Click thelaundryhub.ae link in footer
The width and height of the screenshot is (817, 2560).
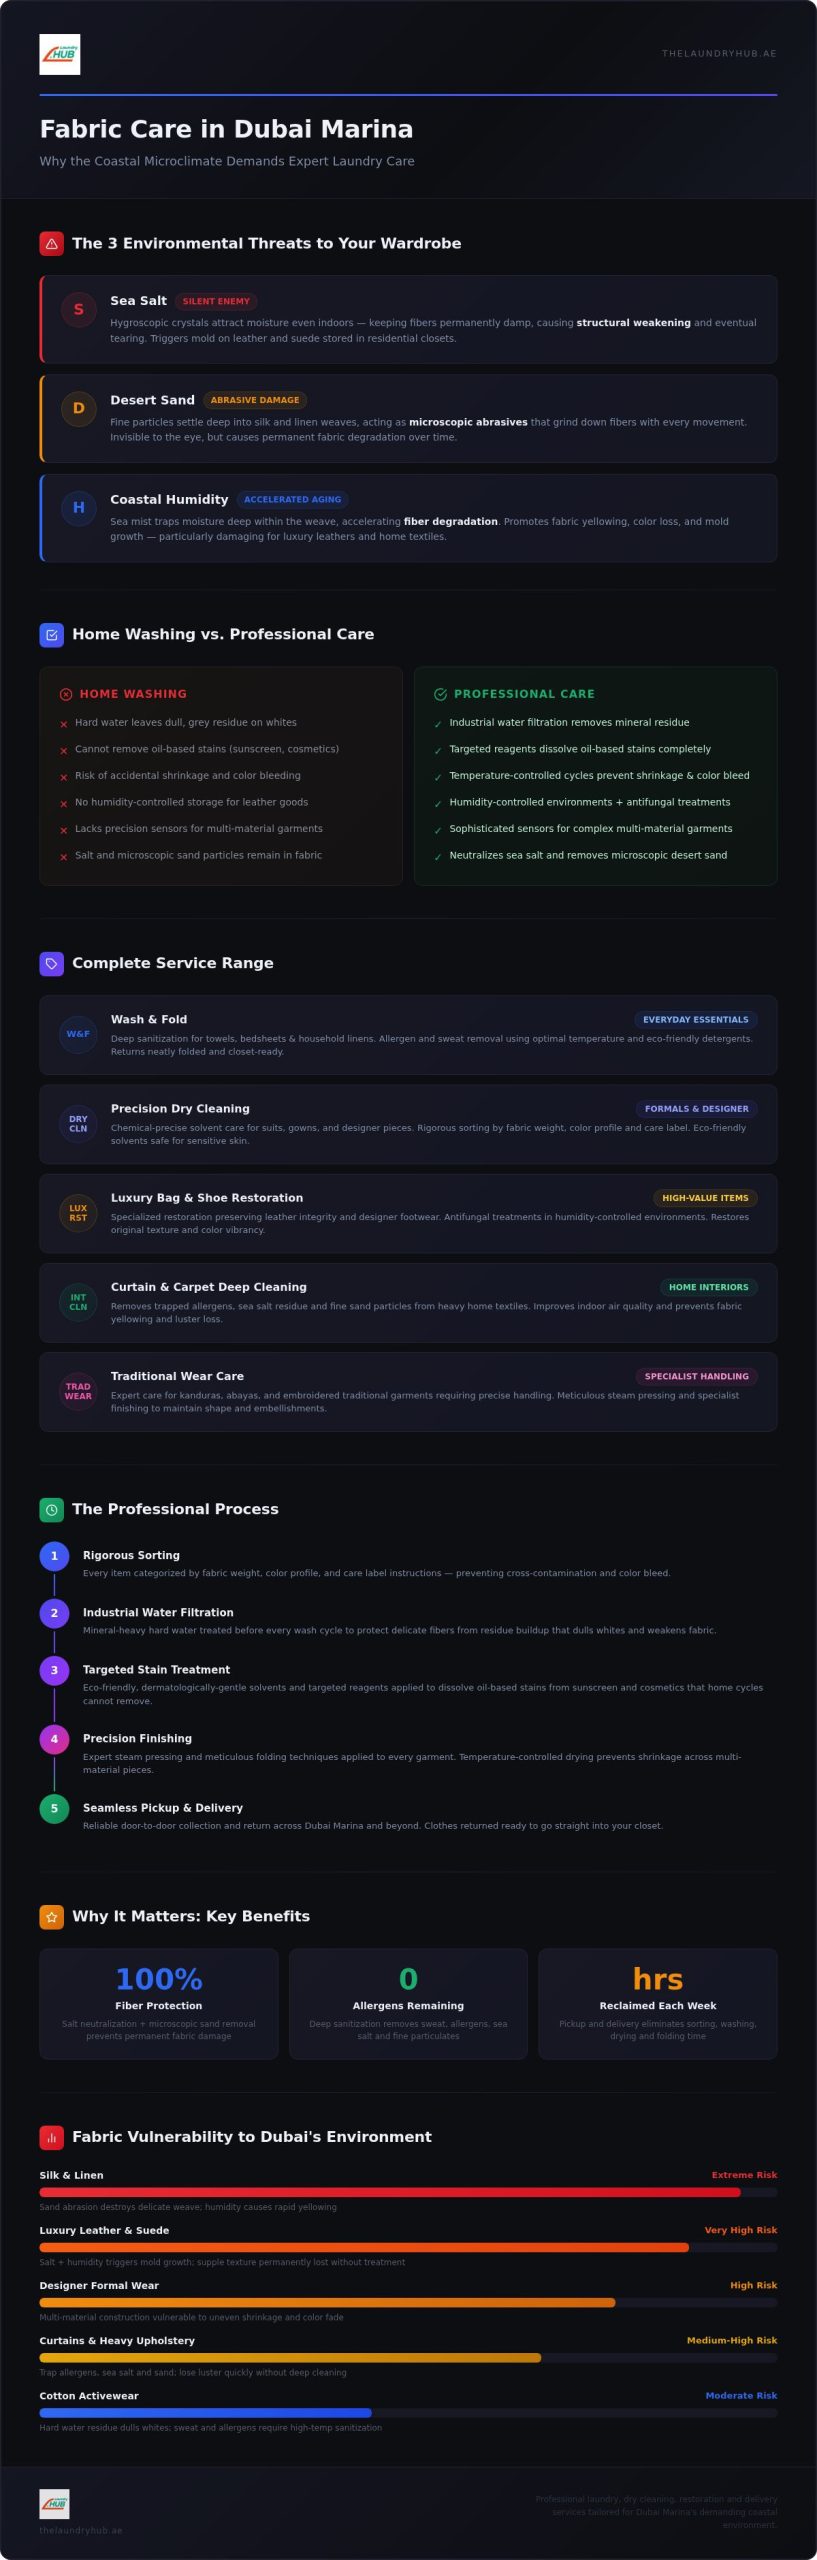tap(81, 2531)
